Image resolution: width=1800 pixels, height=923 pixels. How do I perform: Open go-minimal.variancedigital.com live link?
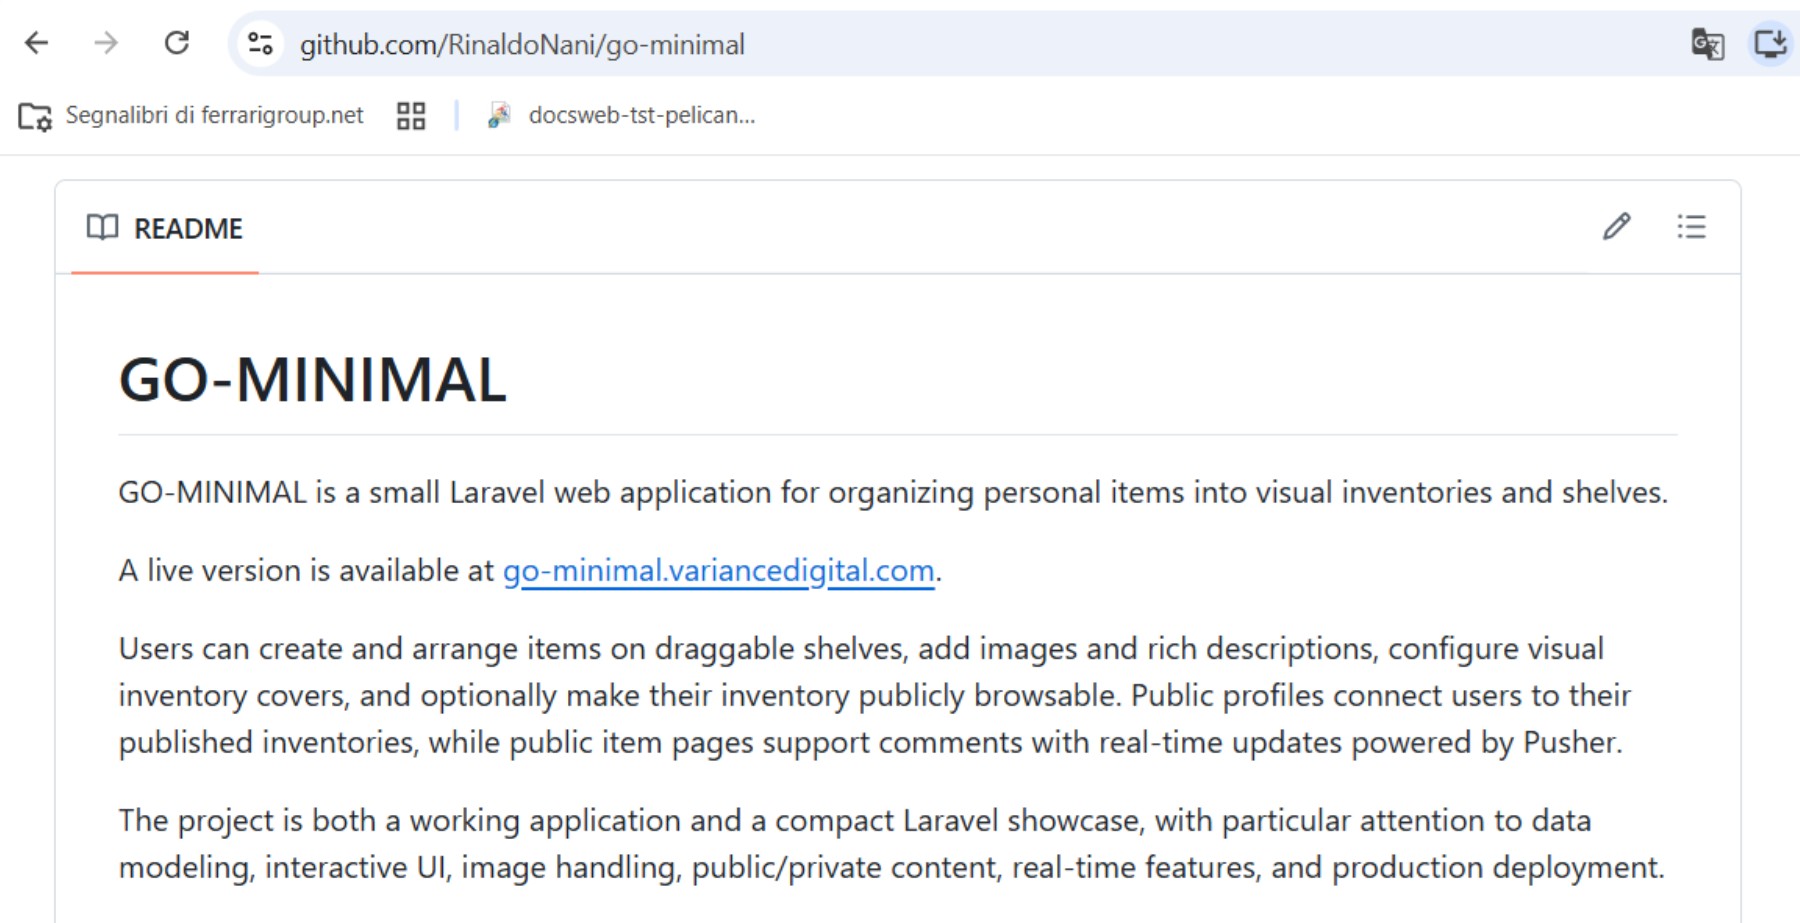(x=718, y=571)
